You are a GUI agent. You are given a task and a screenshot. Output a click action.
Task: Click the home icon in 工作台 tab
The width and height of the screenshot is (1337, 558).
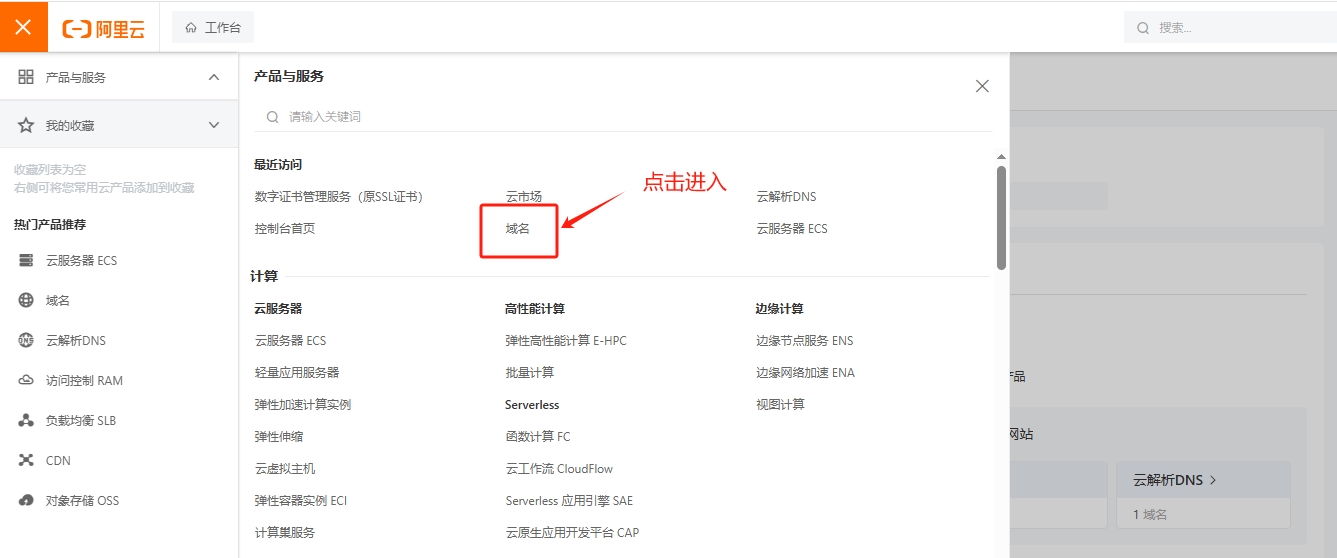pos(191,28)
